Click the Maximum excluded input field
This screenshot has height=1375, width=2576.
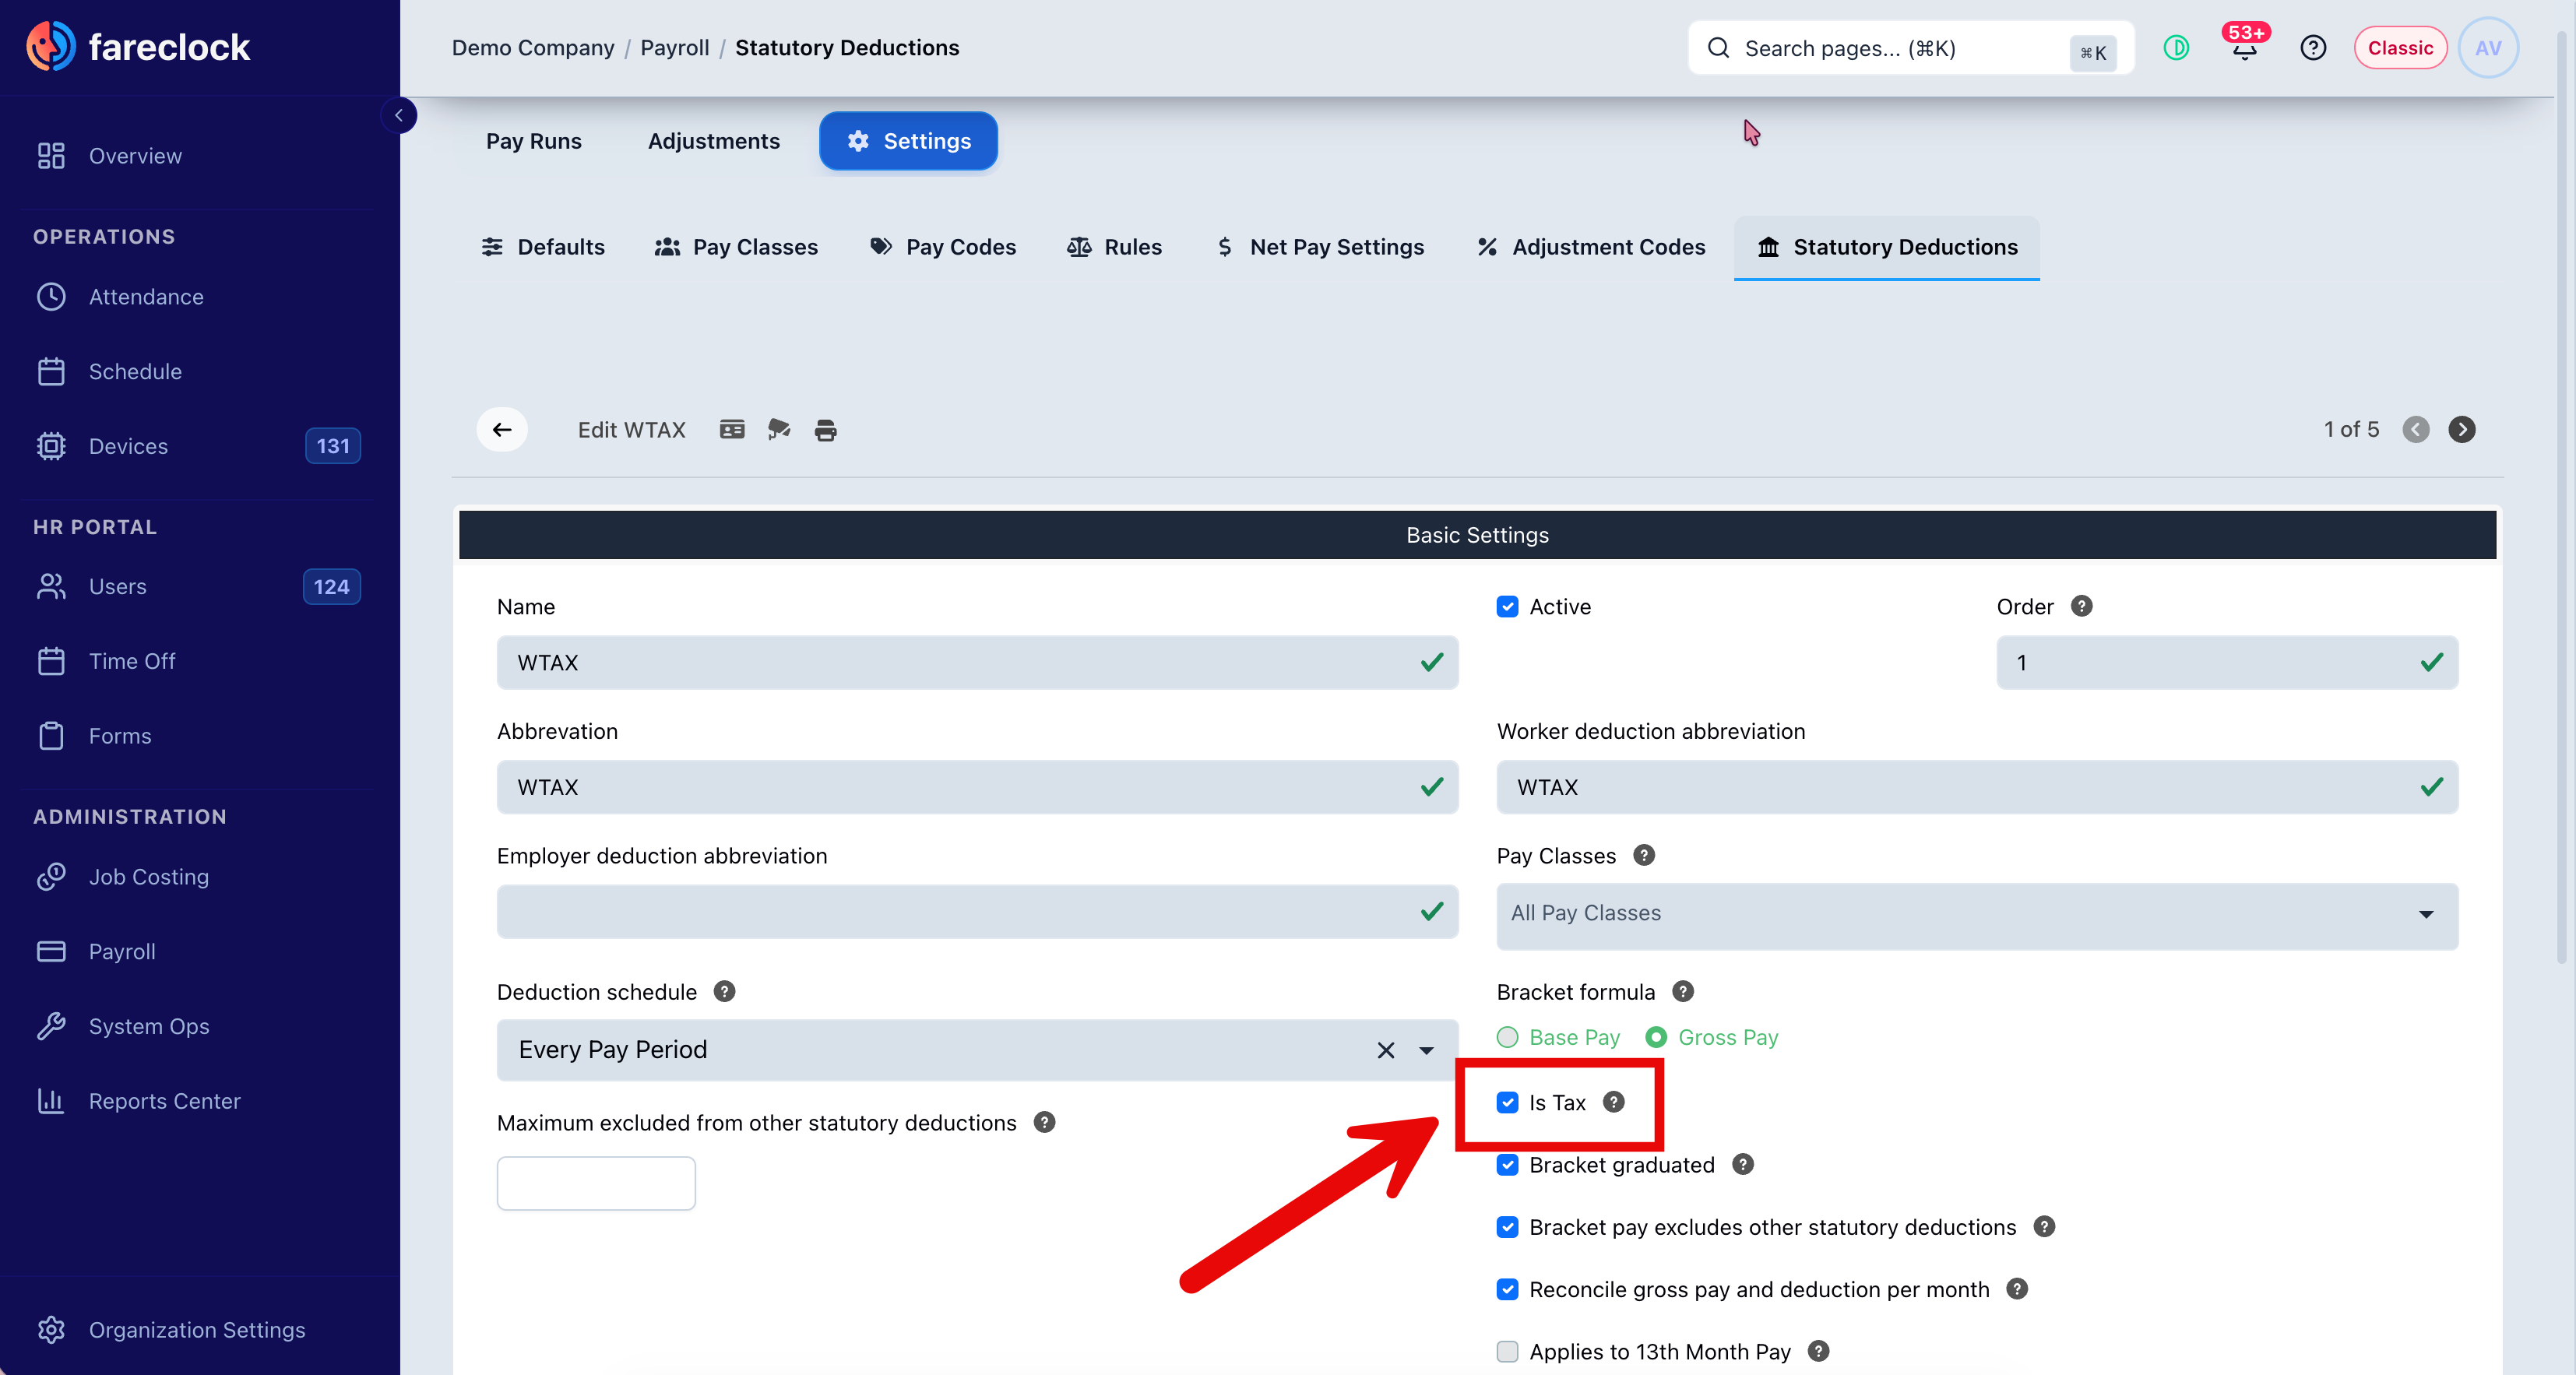click(x=596, y=1184)
